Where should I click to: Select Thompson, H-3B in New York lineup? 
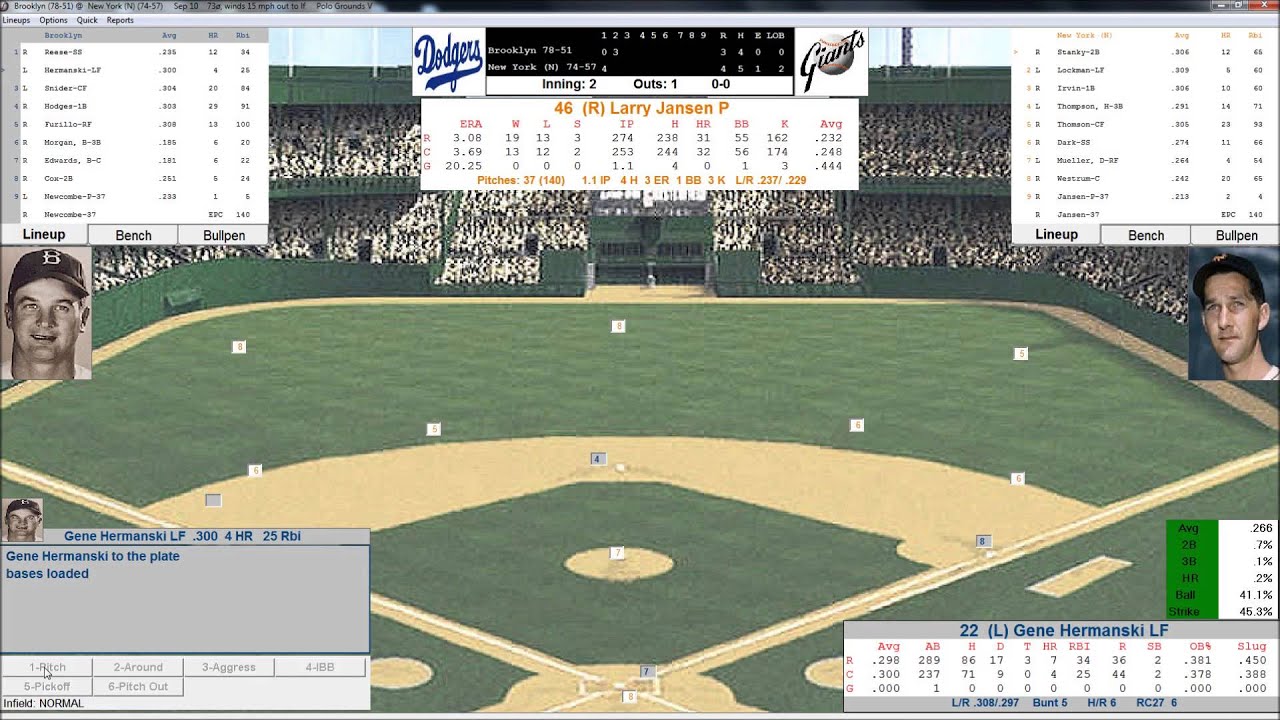point(1146,106)
